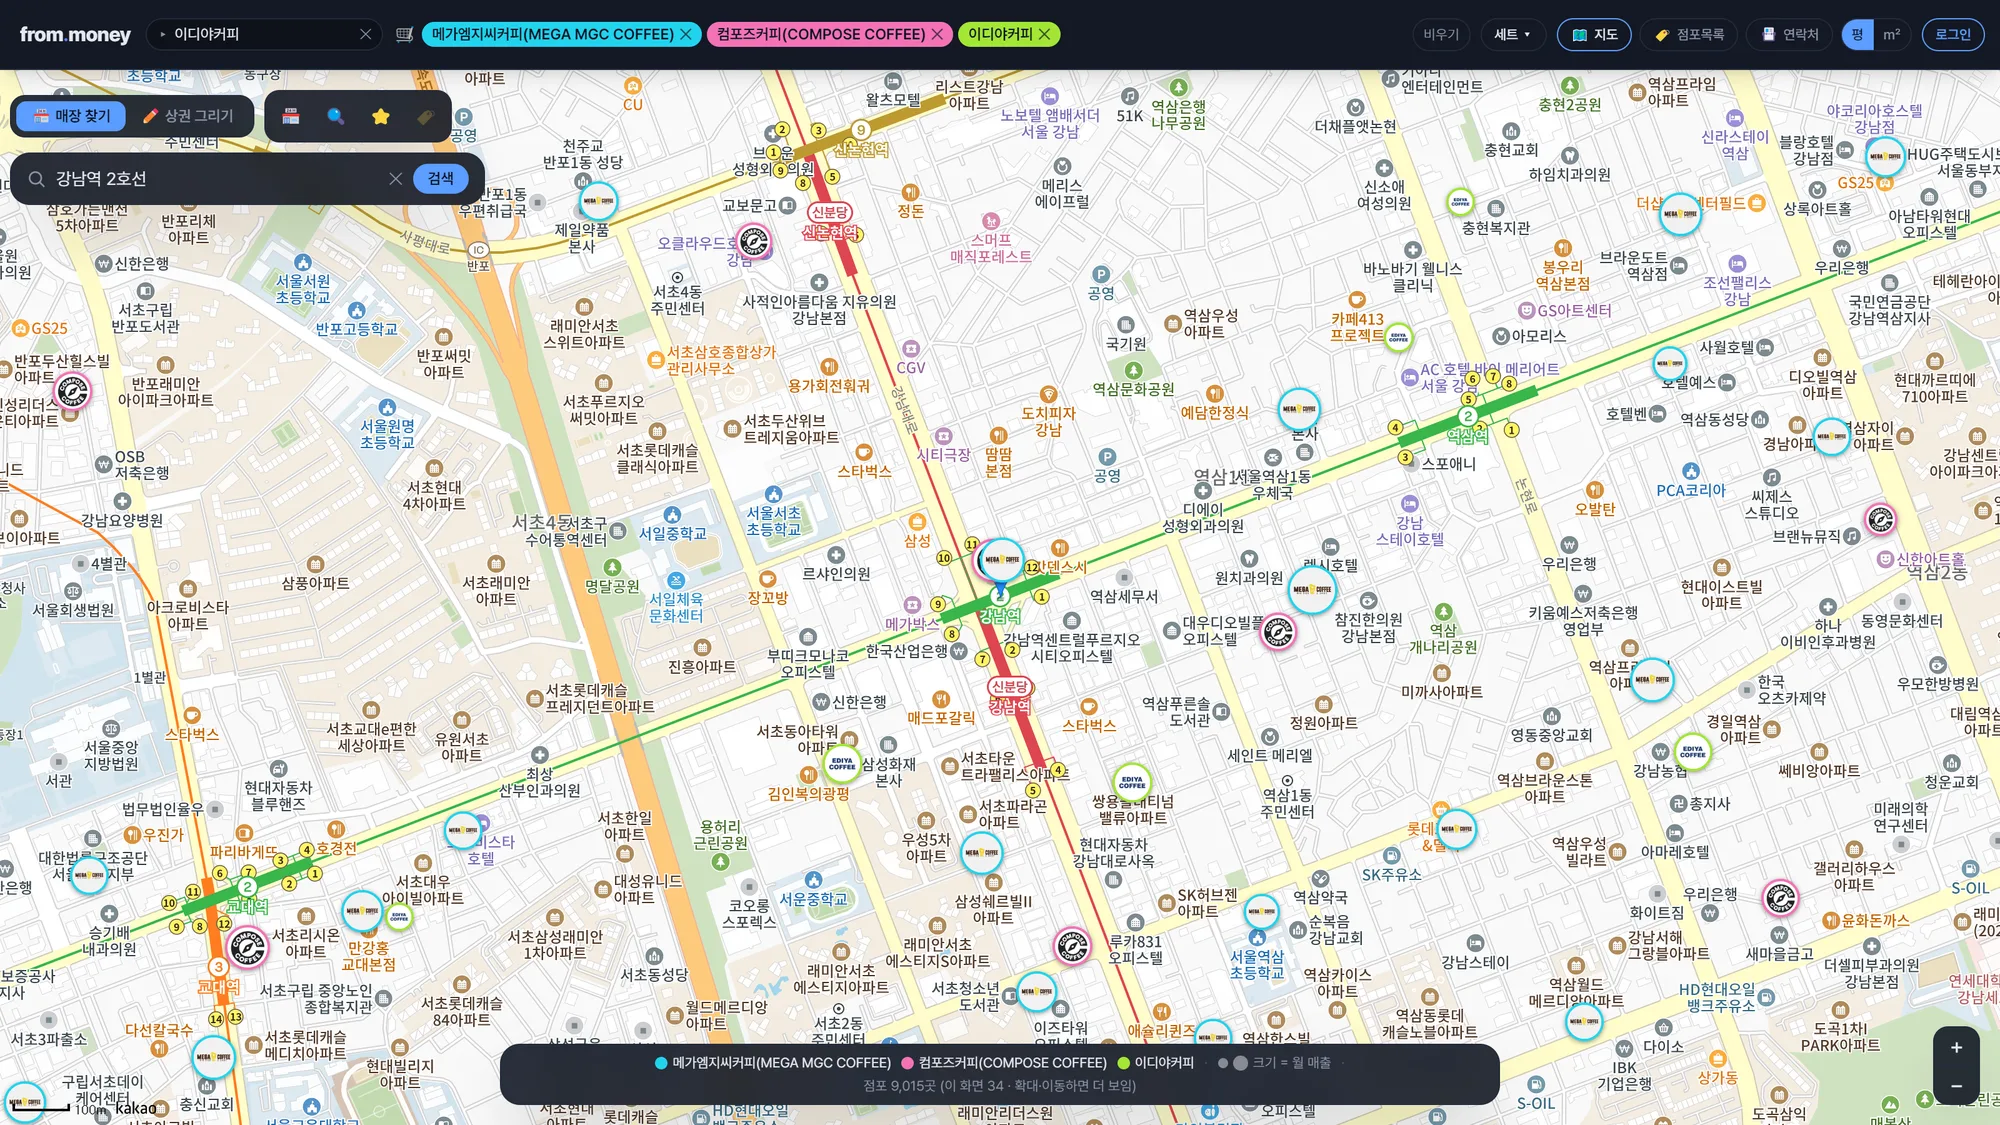Viewport: 2000px width, 1125px height.
Task: Switch area unit to m²
Action: click(1891, 34)
